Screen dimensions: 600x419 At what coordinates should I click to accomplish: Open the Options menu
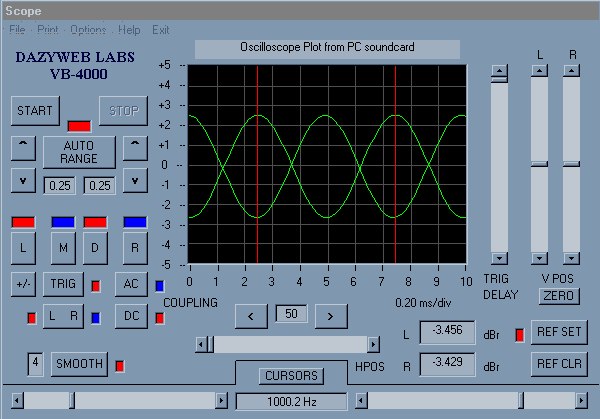[88, 30]
